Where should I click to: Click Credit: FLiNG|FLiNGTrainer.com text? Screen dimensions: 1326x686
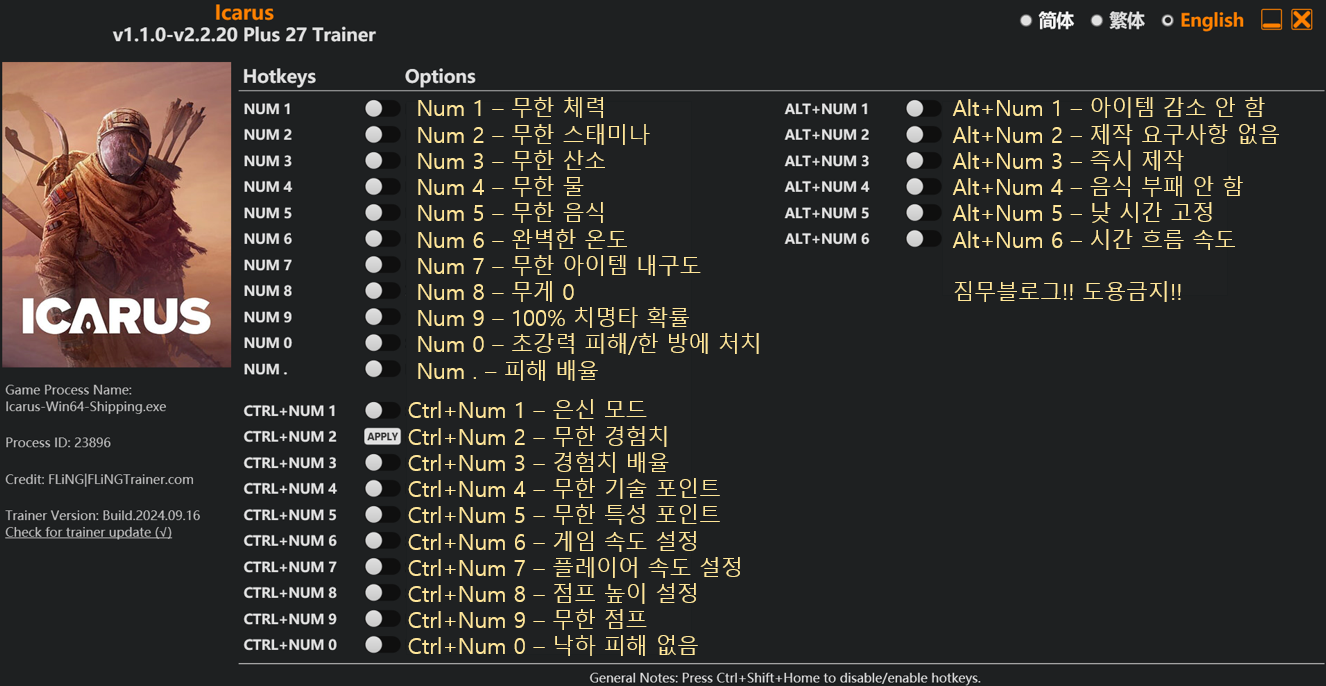pos(99,479)
